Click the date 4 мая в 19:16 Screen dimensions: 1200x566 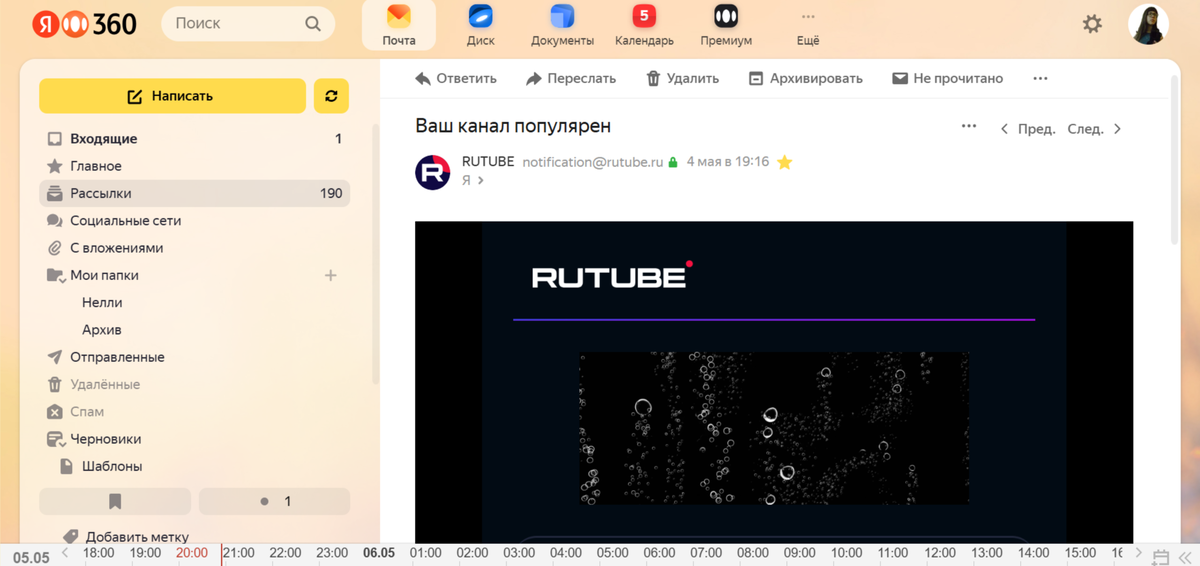[x=728, y=162]
